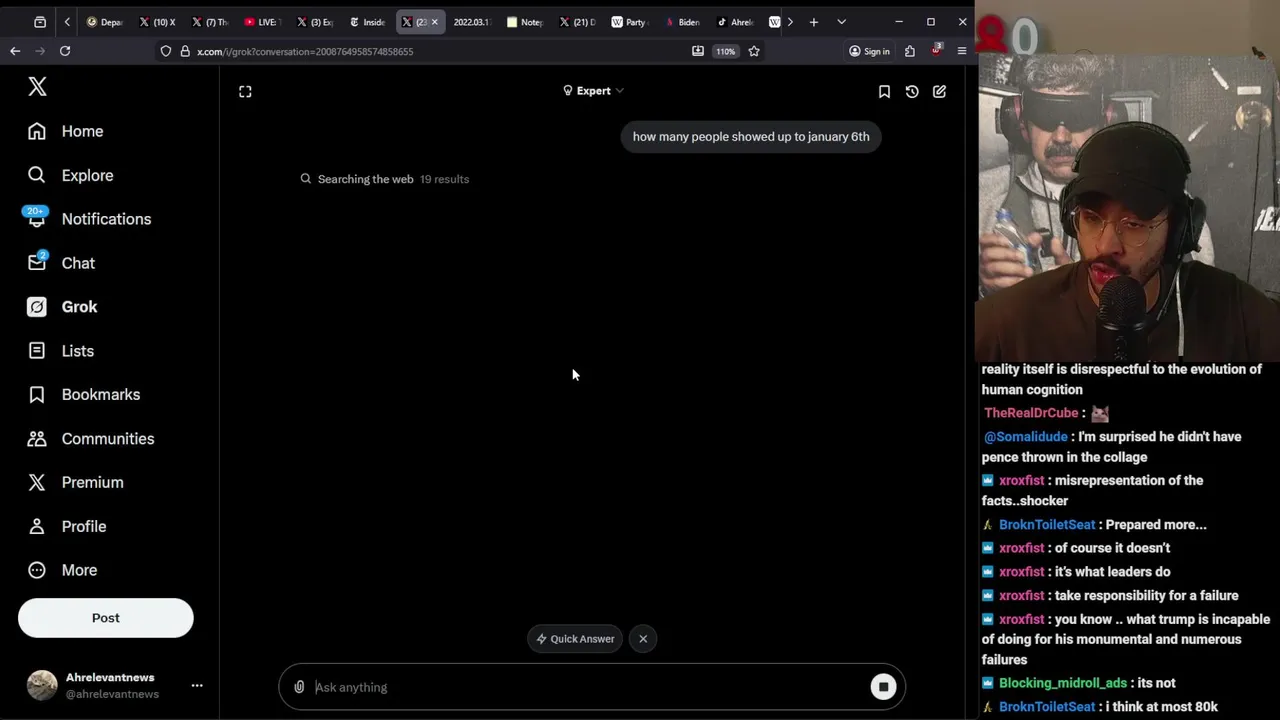Reload the page with refresh icon
This screenshot has height=720, width=1280.
pyautogui.click(x=65, y=51)
